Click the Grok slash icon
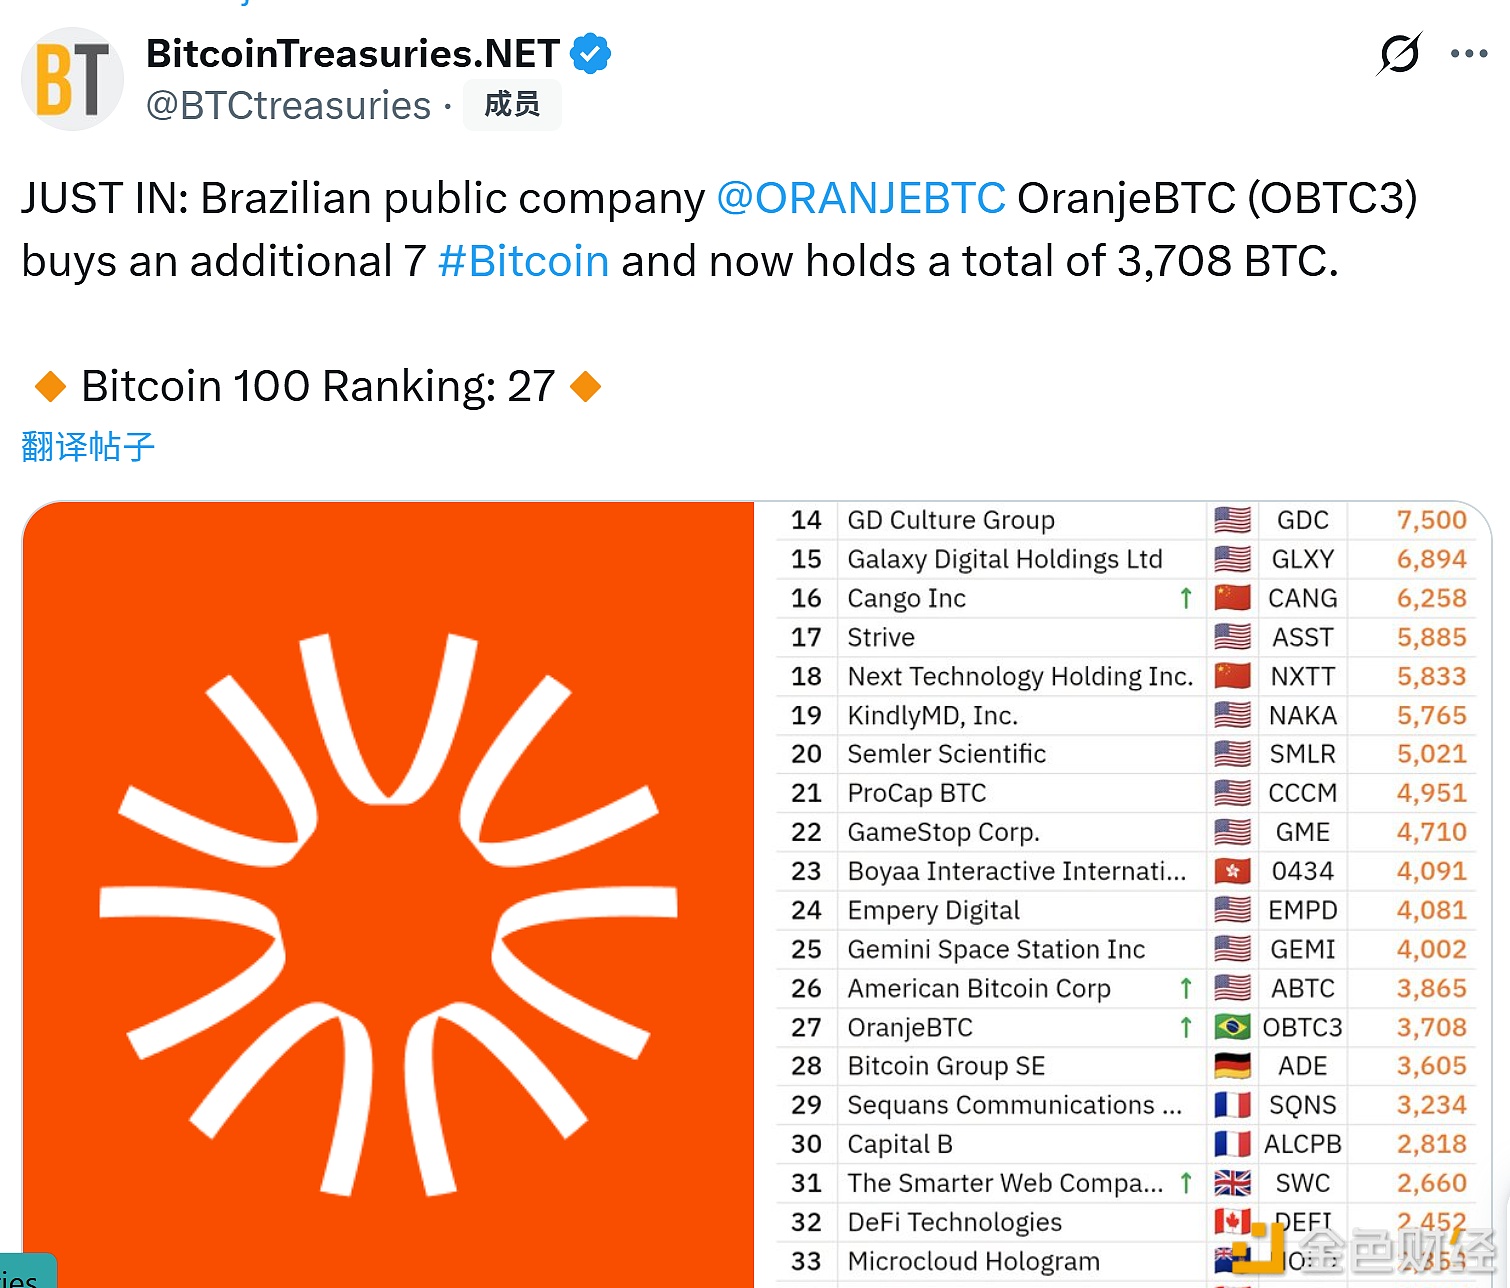 pos(1399,54)
